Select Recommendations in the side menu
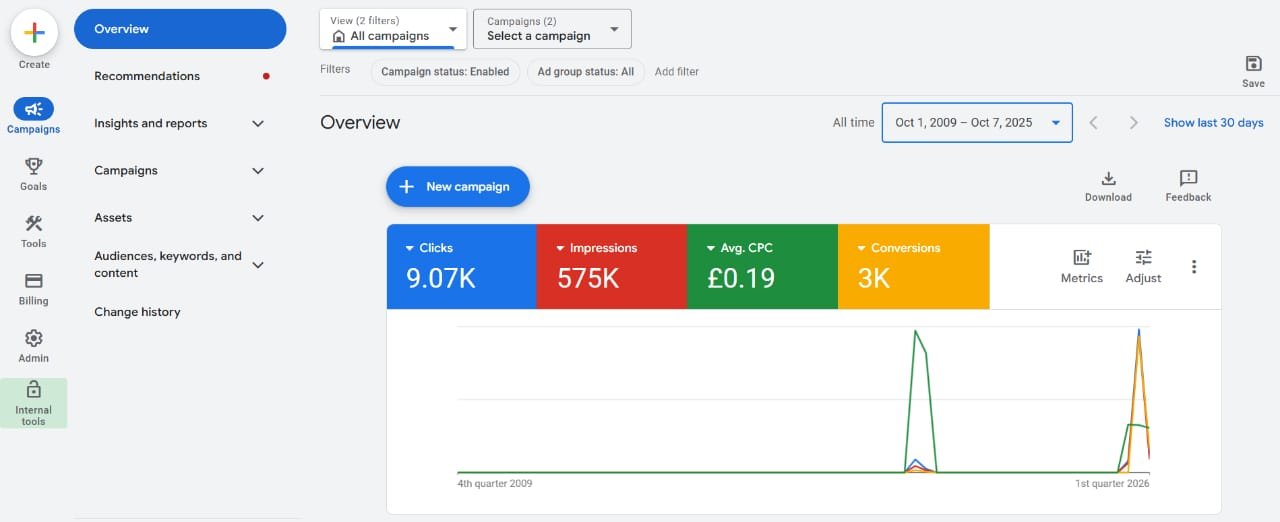The image size is (1280, 522). click(x=147, y=76)
